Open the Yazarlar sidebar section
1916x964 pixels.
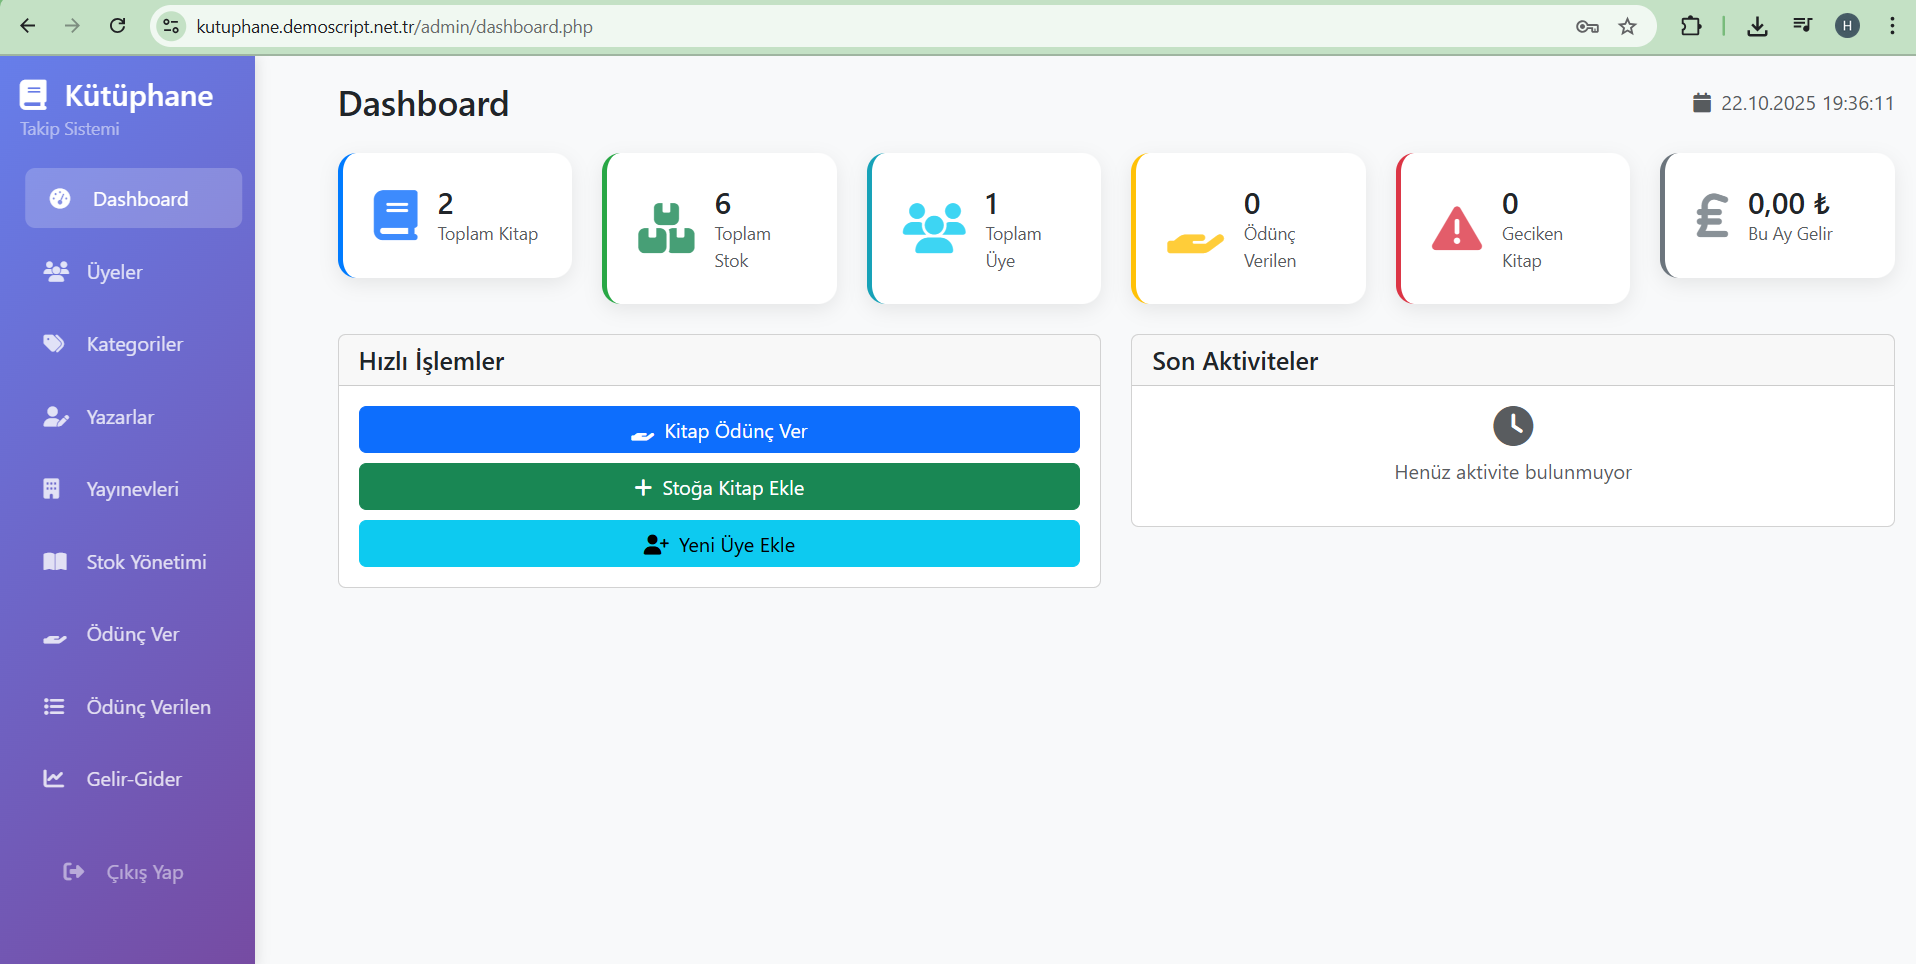(120, 417)
